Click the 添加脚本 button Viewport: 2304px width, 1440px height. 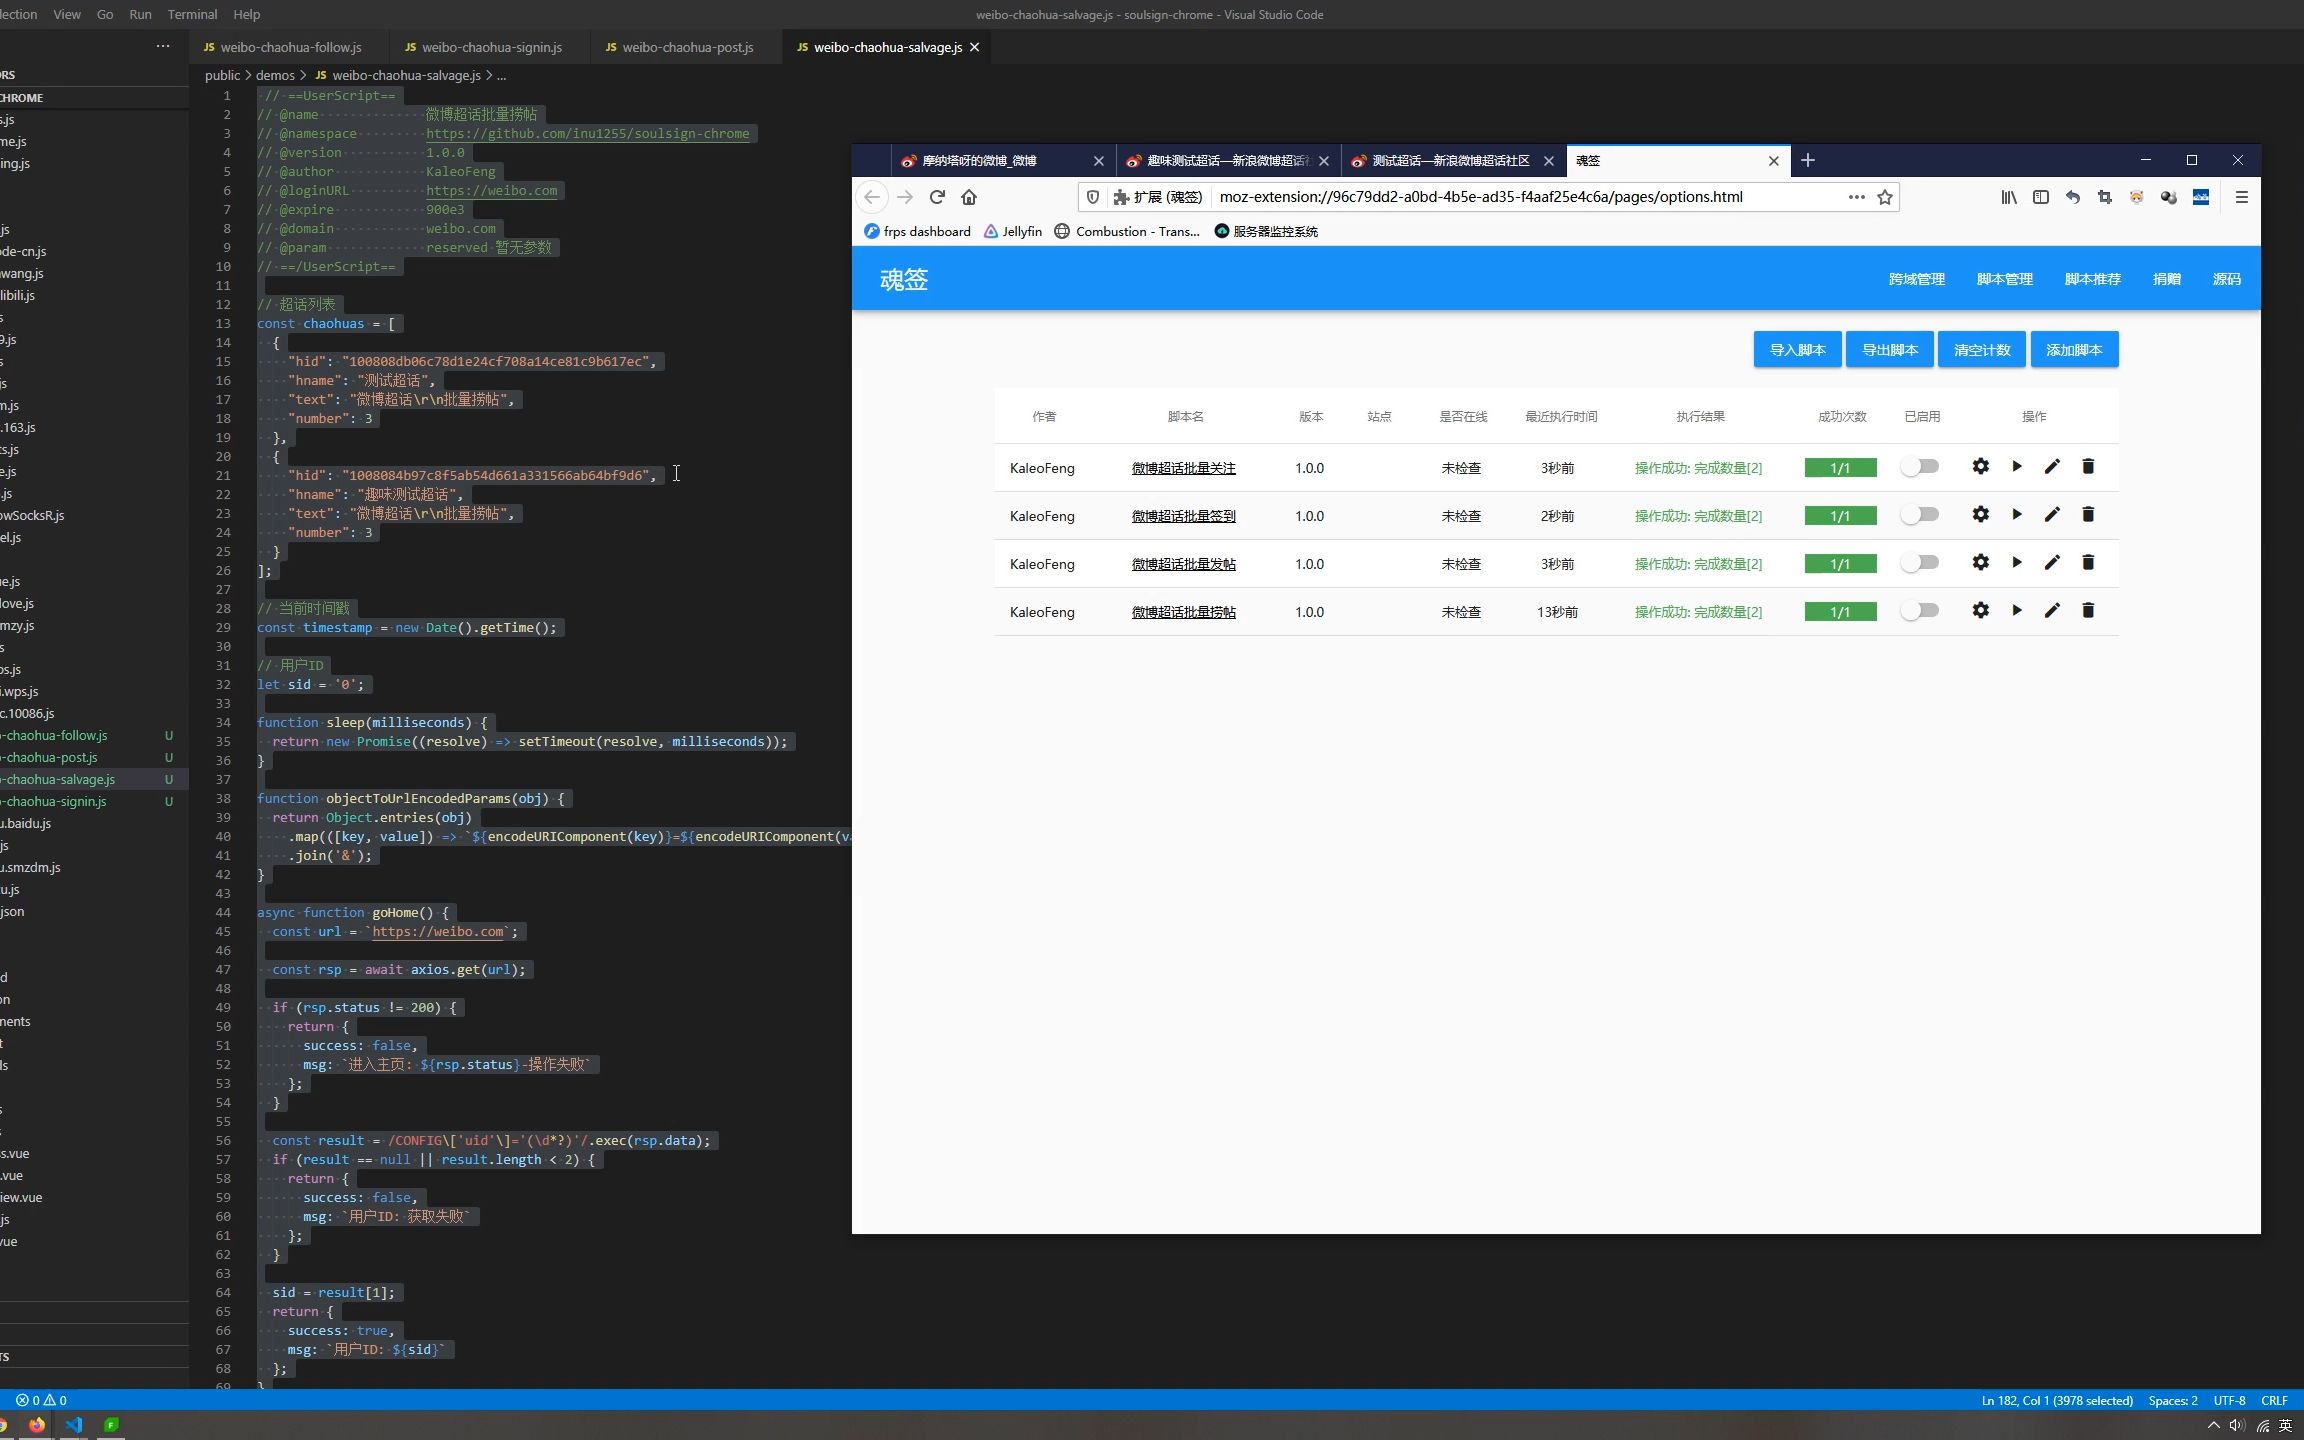pos(2074,350)
